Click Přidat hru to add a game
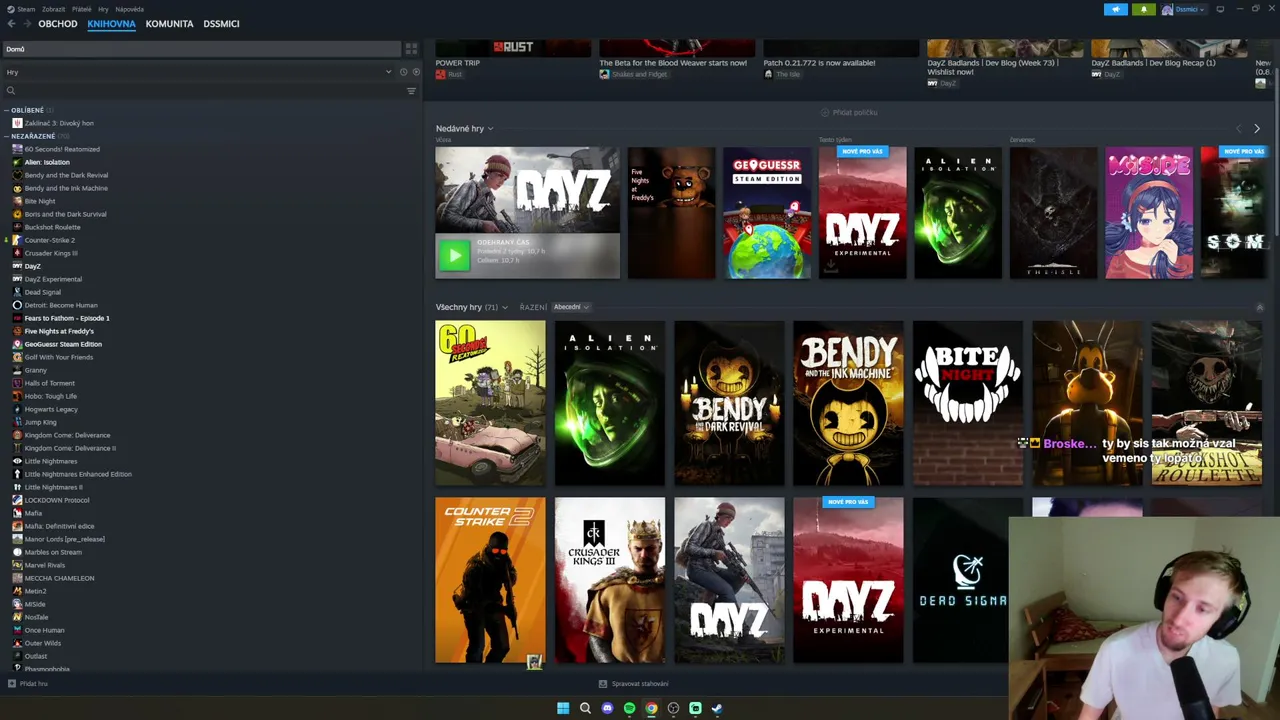Screen dimensions: 1280x720 [28, 684]
